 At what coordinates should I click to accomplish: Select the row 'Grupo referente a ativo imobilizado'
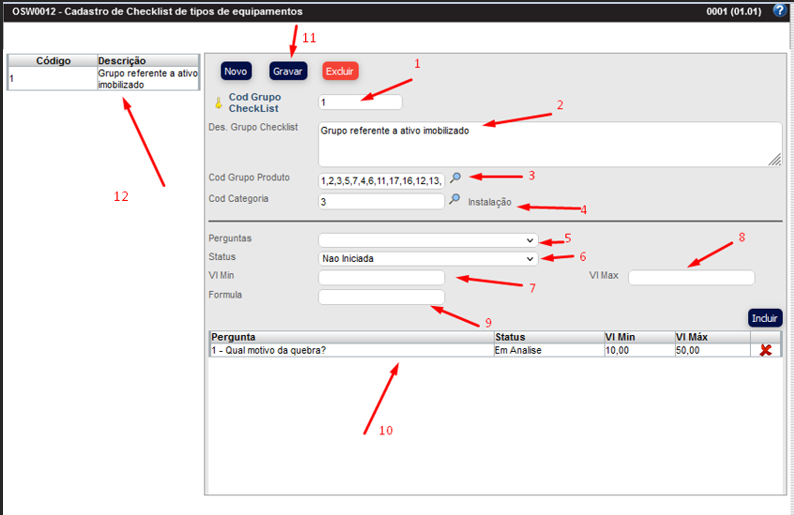pyautogui.click(x=100, y=79)
